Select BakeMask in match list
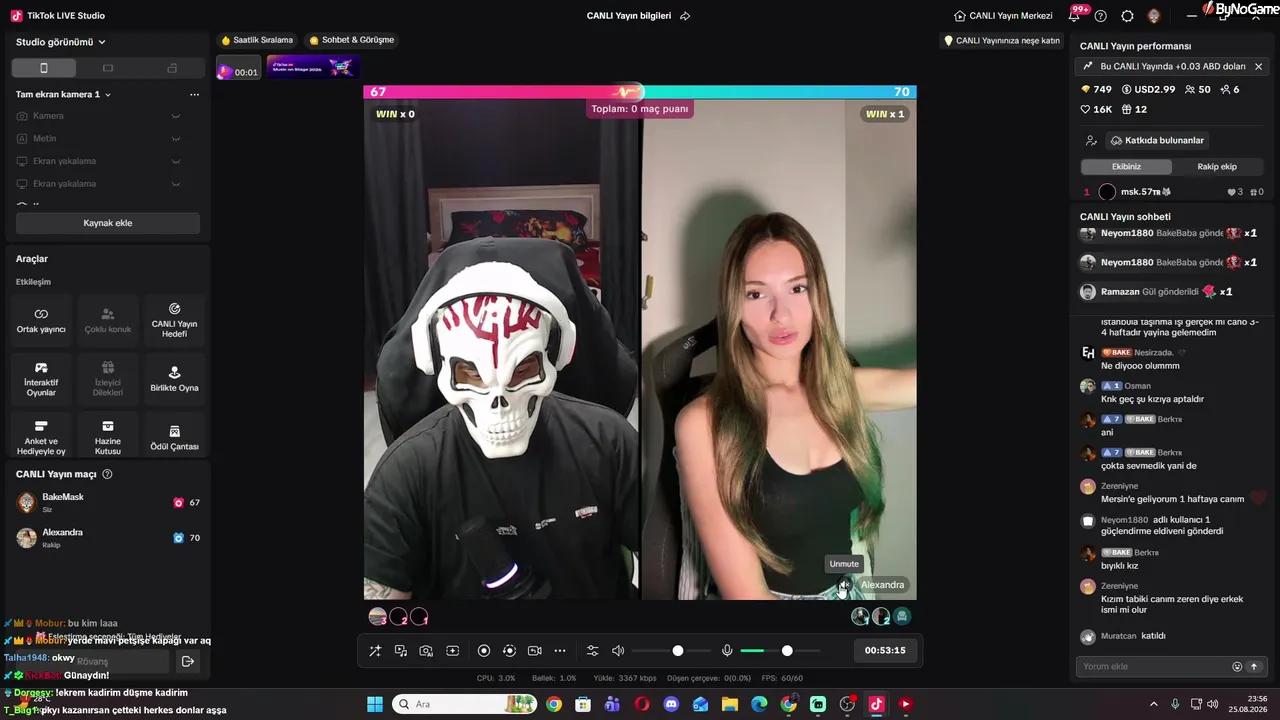Viewport: 1280px width, 720px height. (108, 502)
